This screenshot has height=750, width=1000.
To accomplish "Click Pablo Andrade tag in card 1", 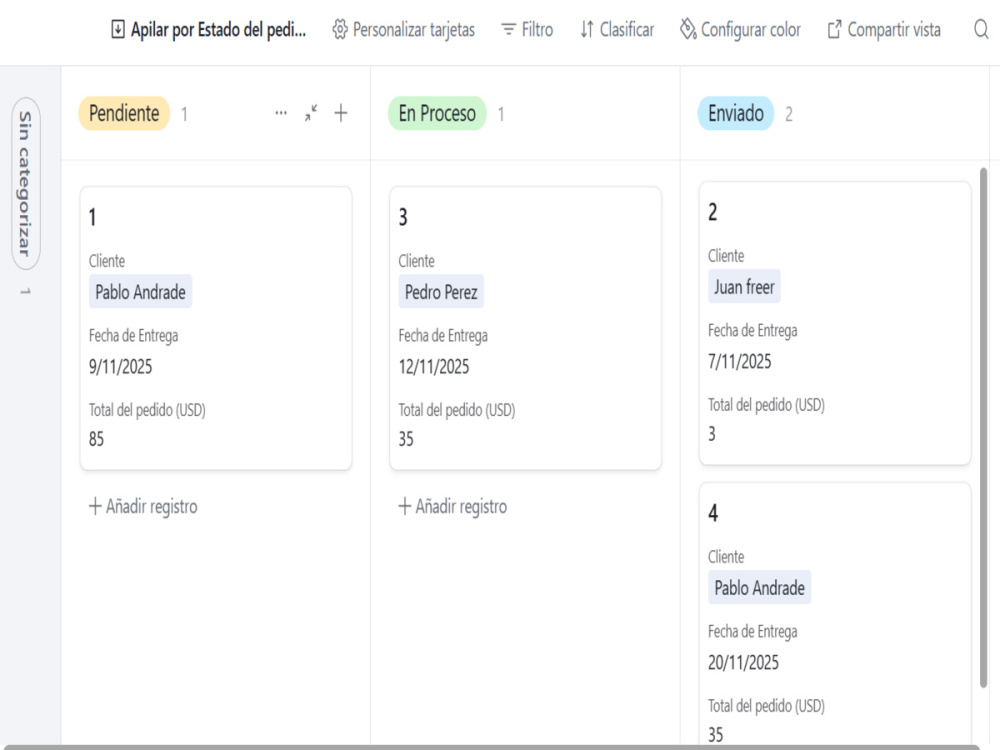I will [x=140, y=292].
